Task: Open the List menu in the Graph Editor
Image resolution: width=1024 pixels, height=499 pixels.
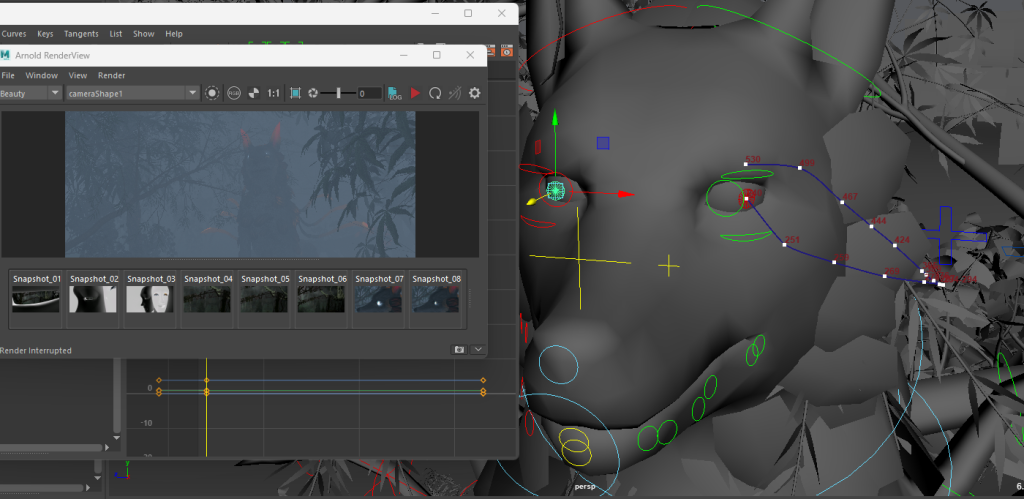Action: pos(116,34)
